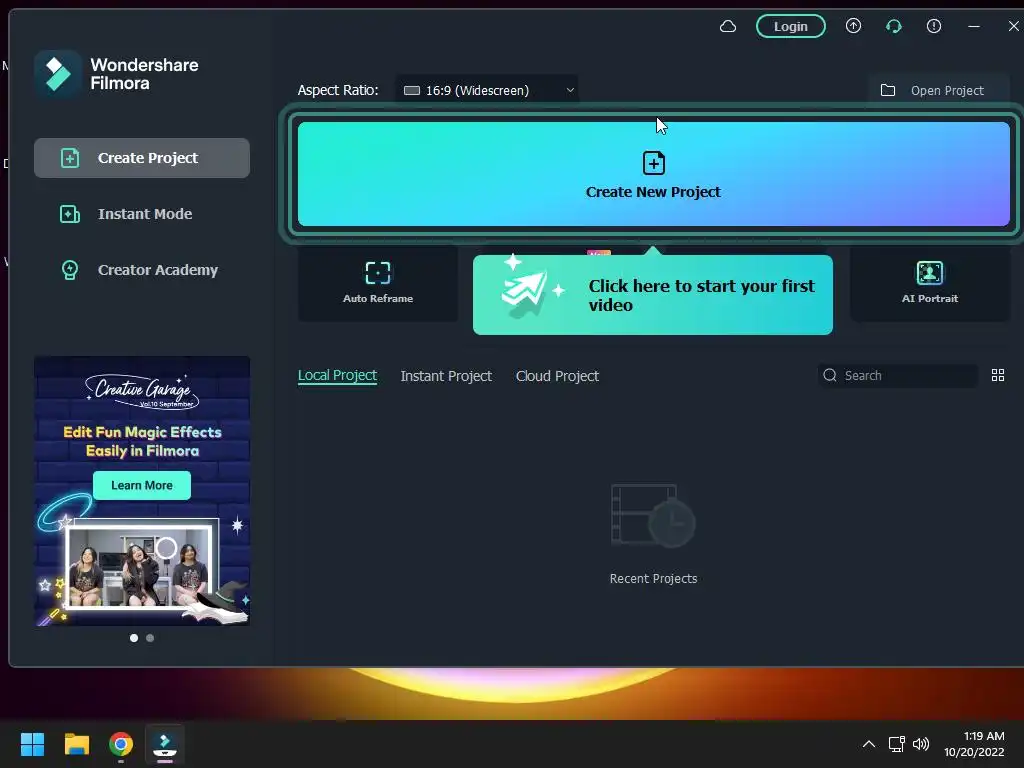Open the cloud storage icon
The width and height of the screenshot is (1024, 768).
[x=728, y=27]
